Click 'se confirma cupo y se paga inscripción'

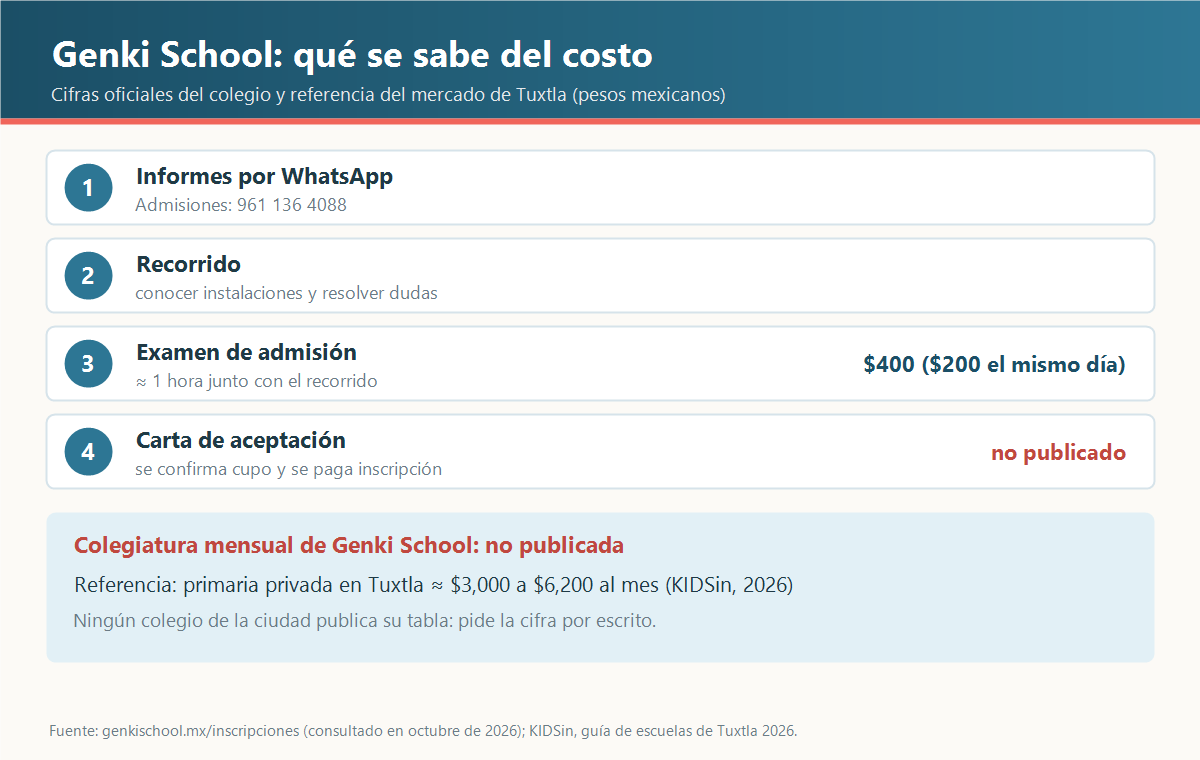289,469
